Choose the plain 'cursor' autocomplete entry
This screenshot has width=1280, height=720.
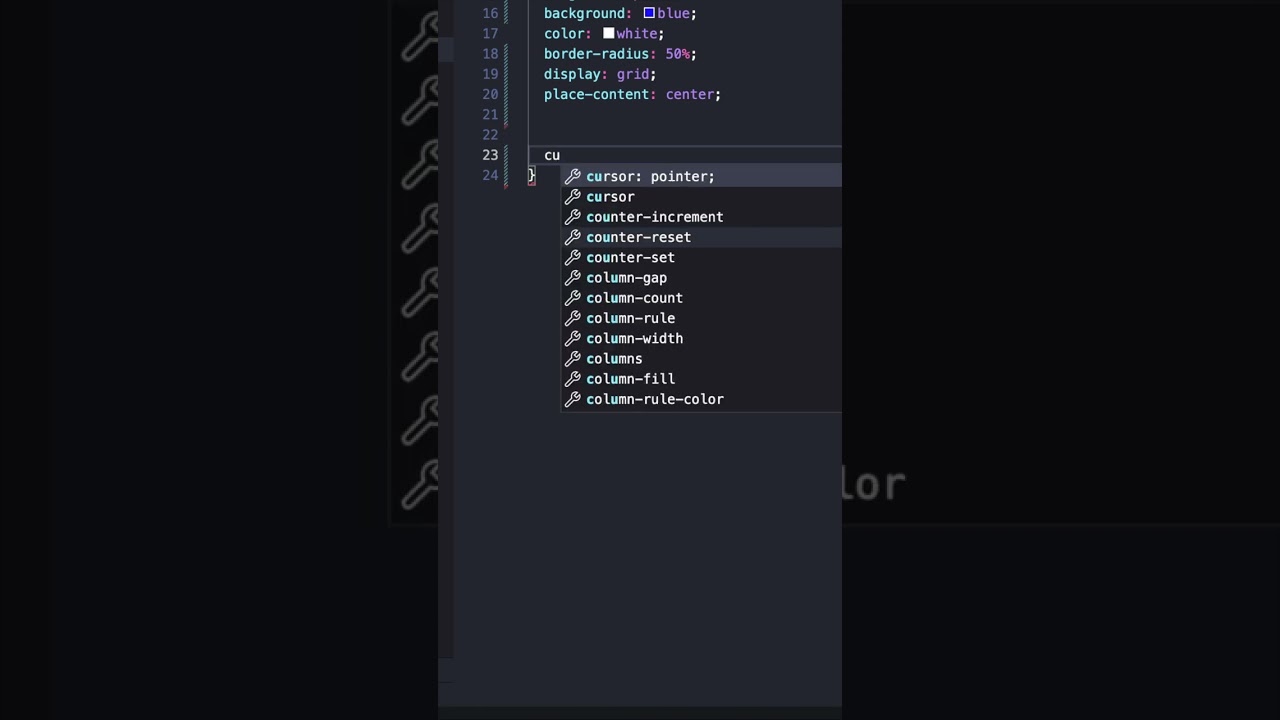pos(701,197)
